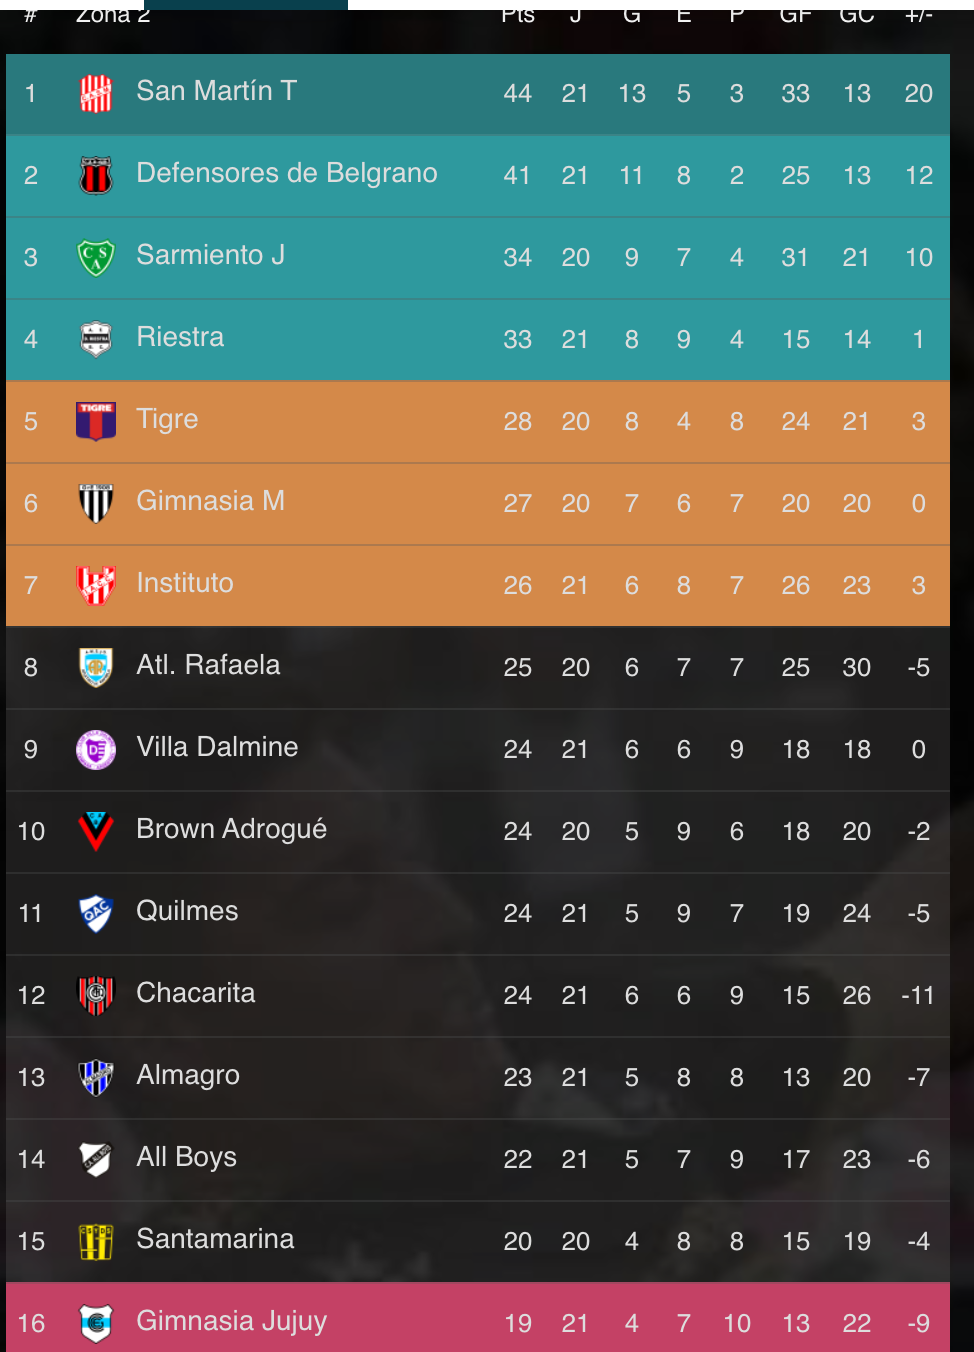Click the Quilmes club crest

pyautogui.click(x=96, y=913)
